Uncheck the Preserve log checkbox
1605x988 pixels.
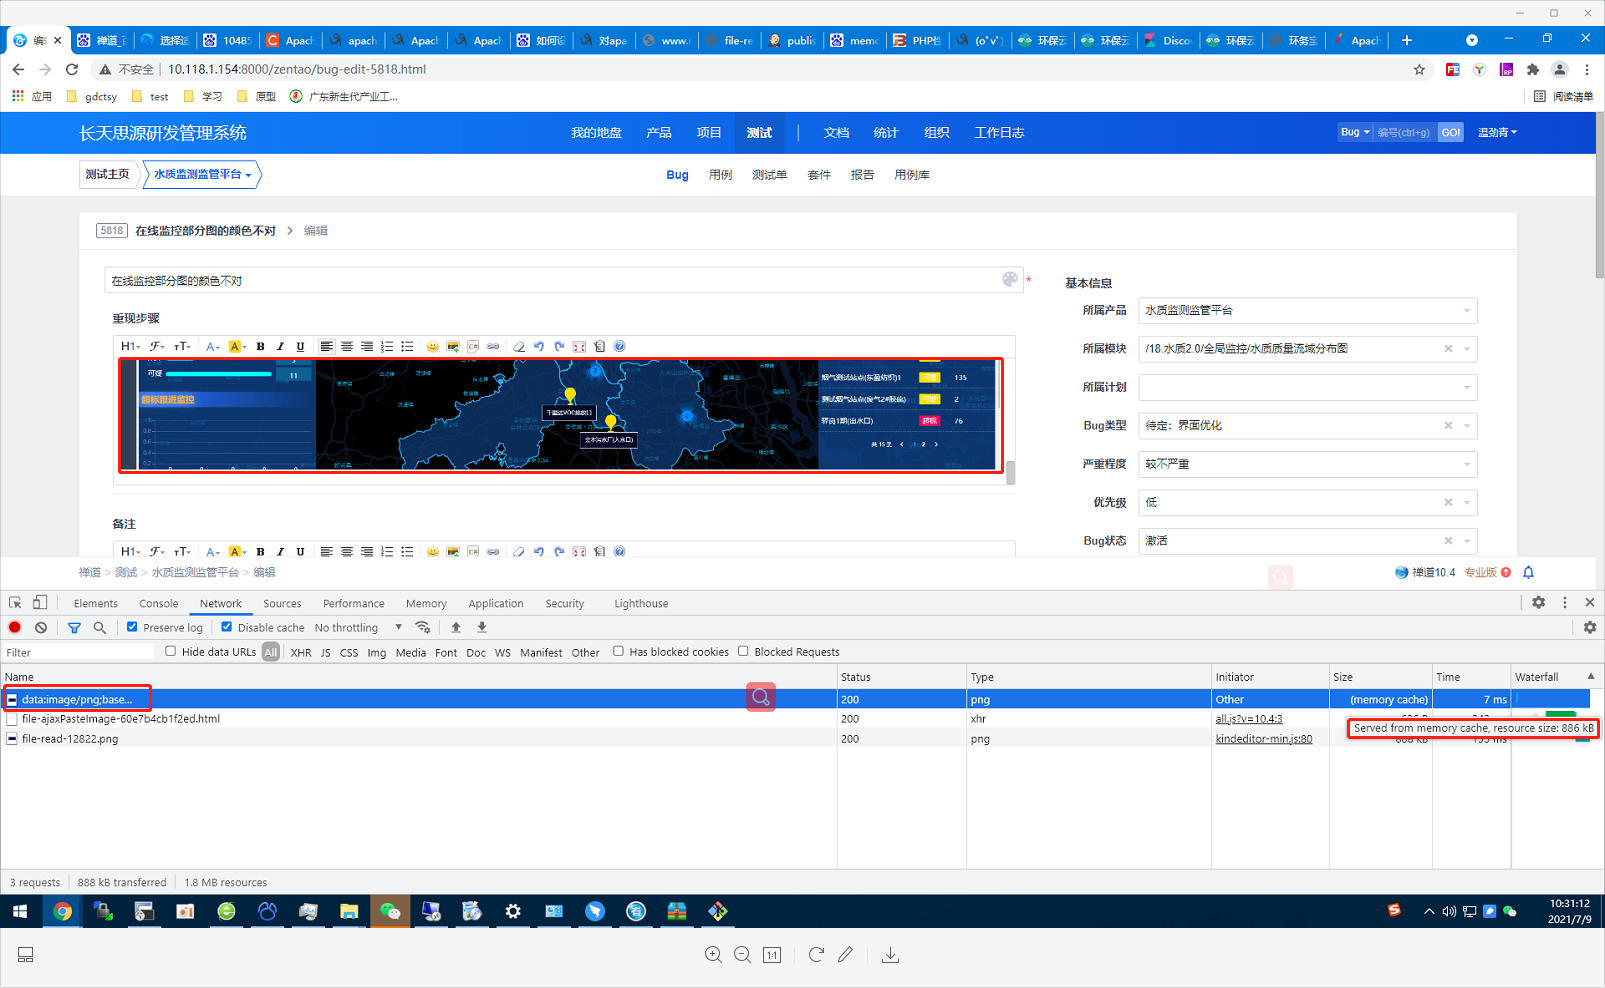(132, 627)
